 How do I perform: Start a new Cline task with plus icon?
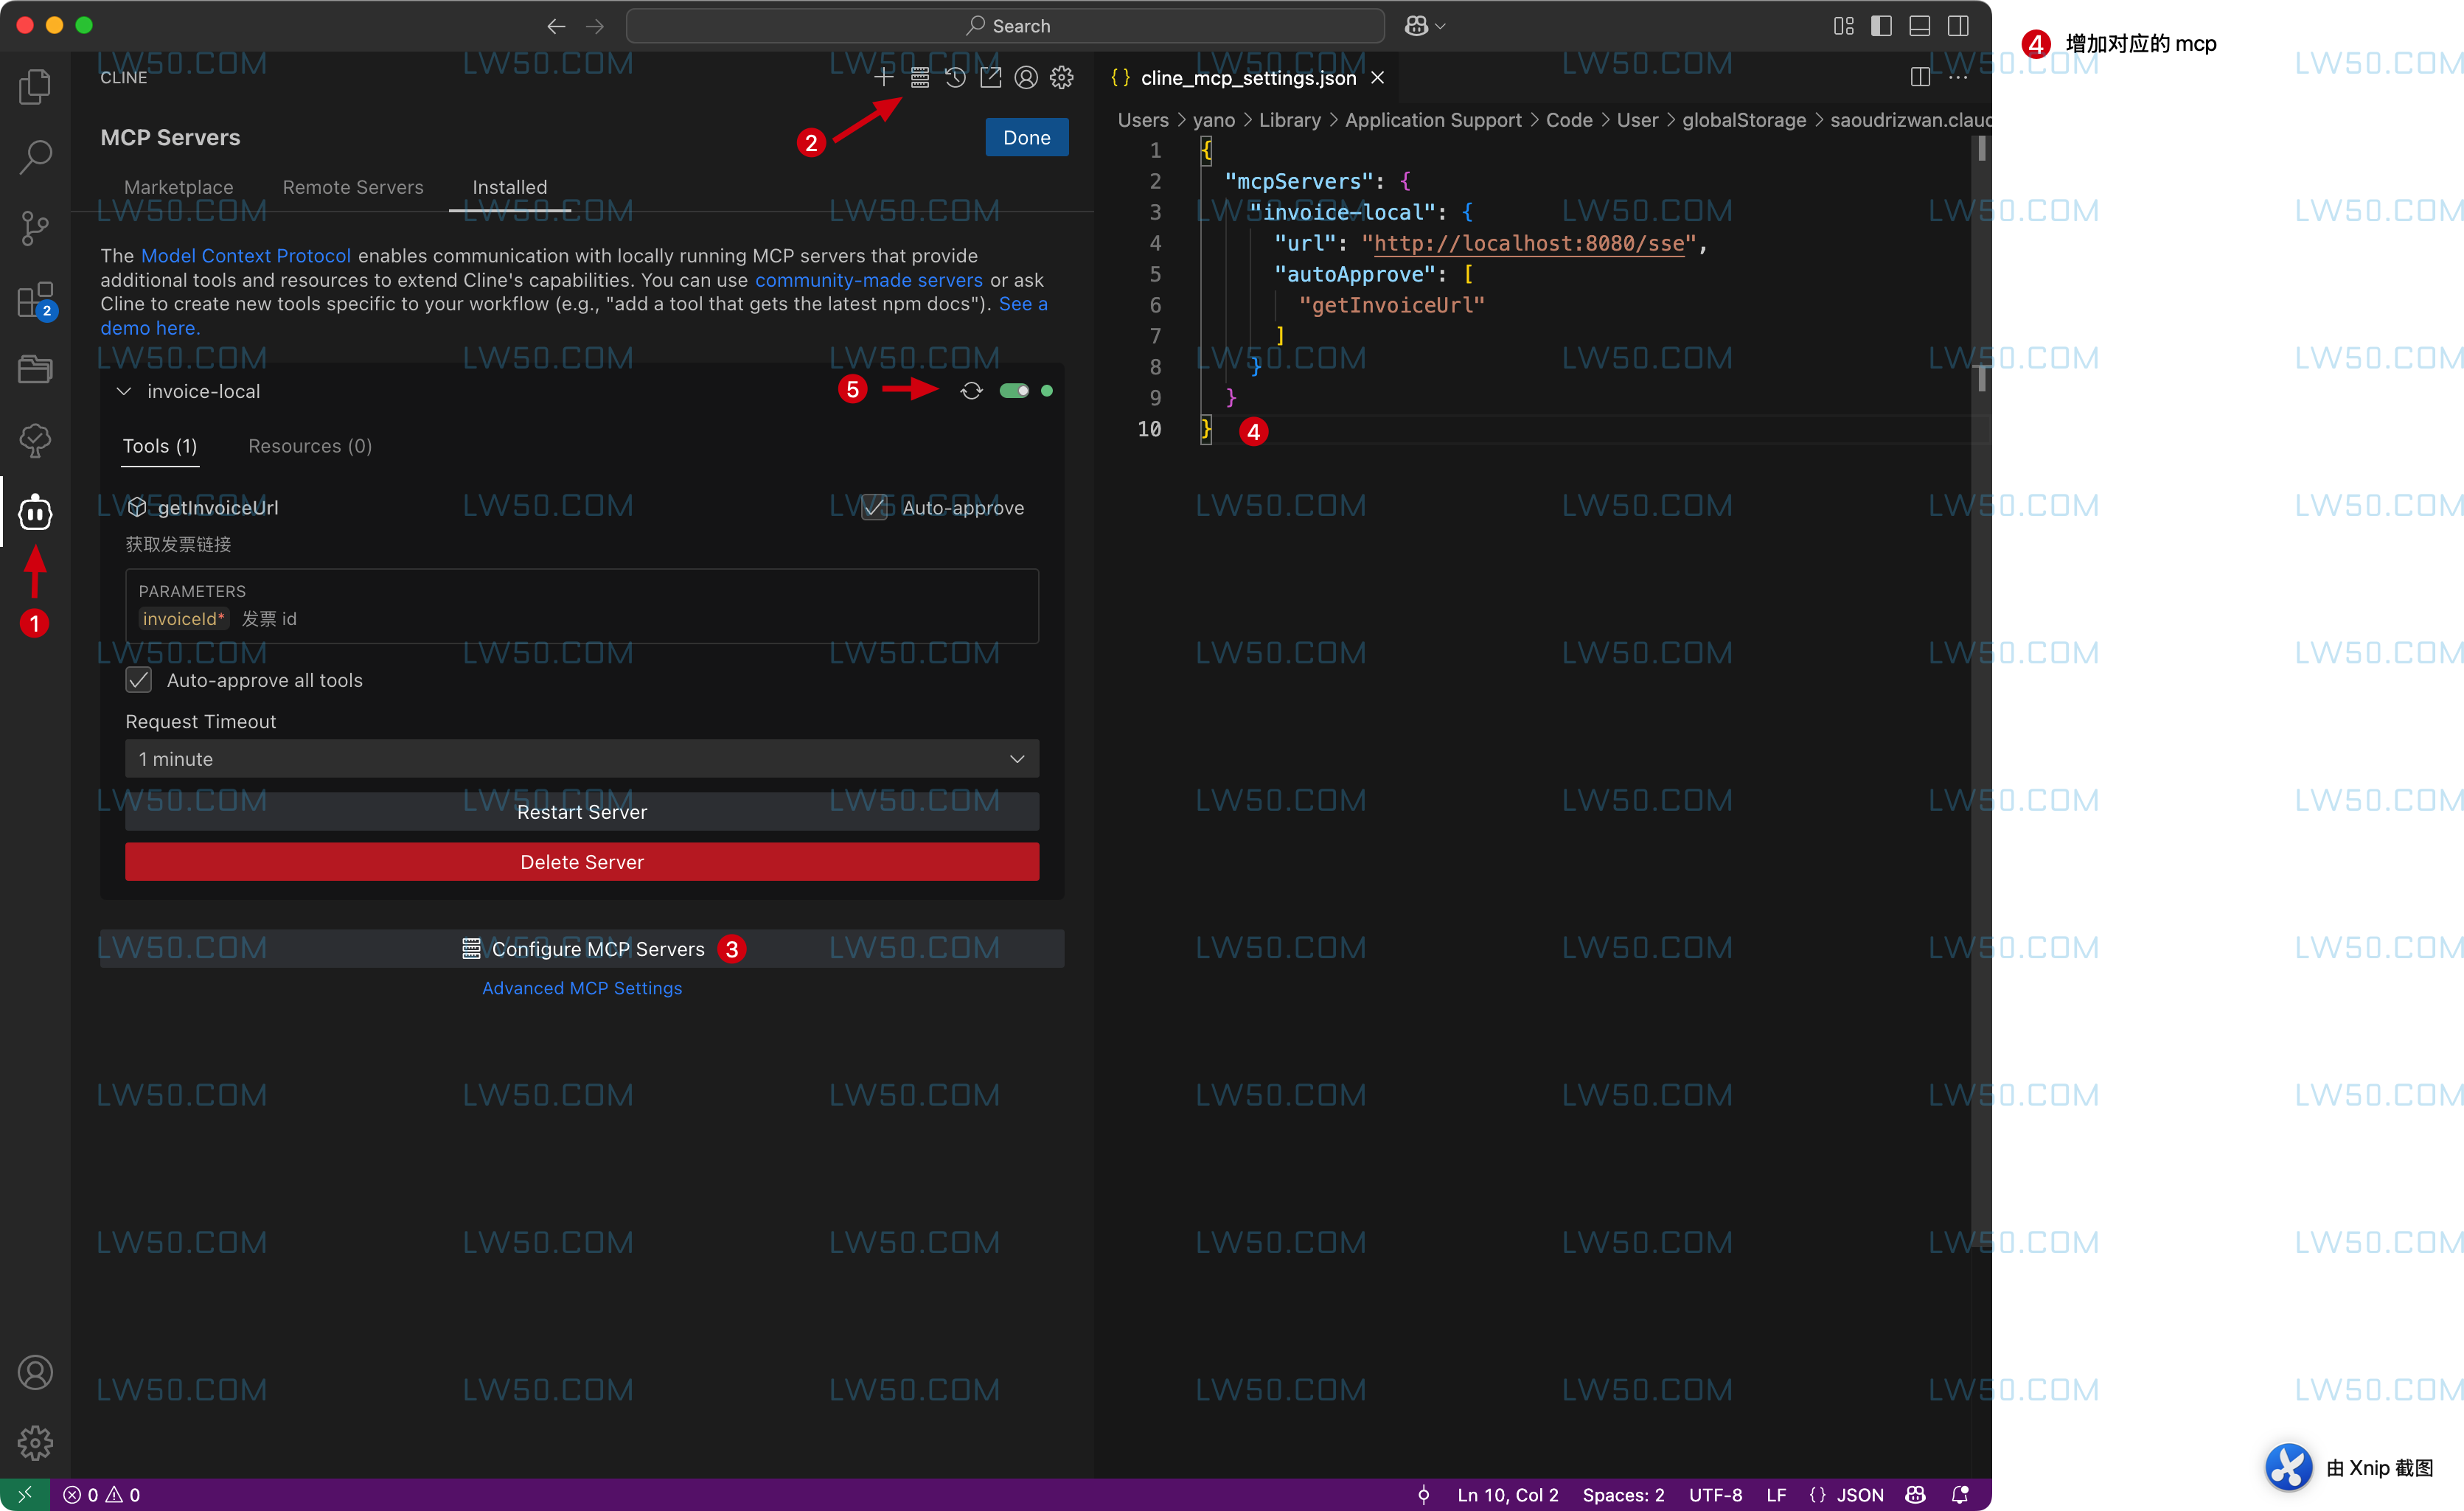click(884, 78)
